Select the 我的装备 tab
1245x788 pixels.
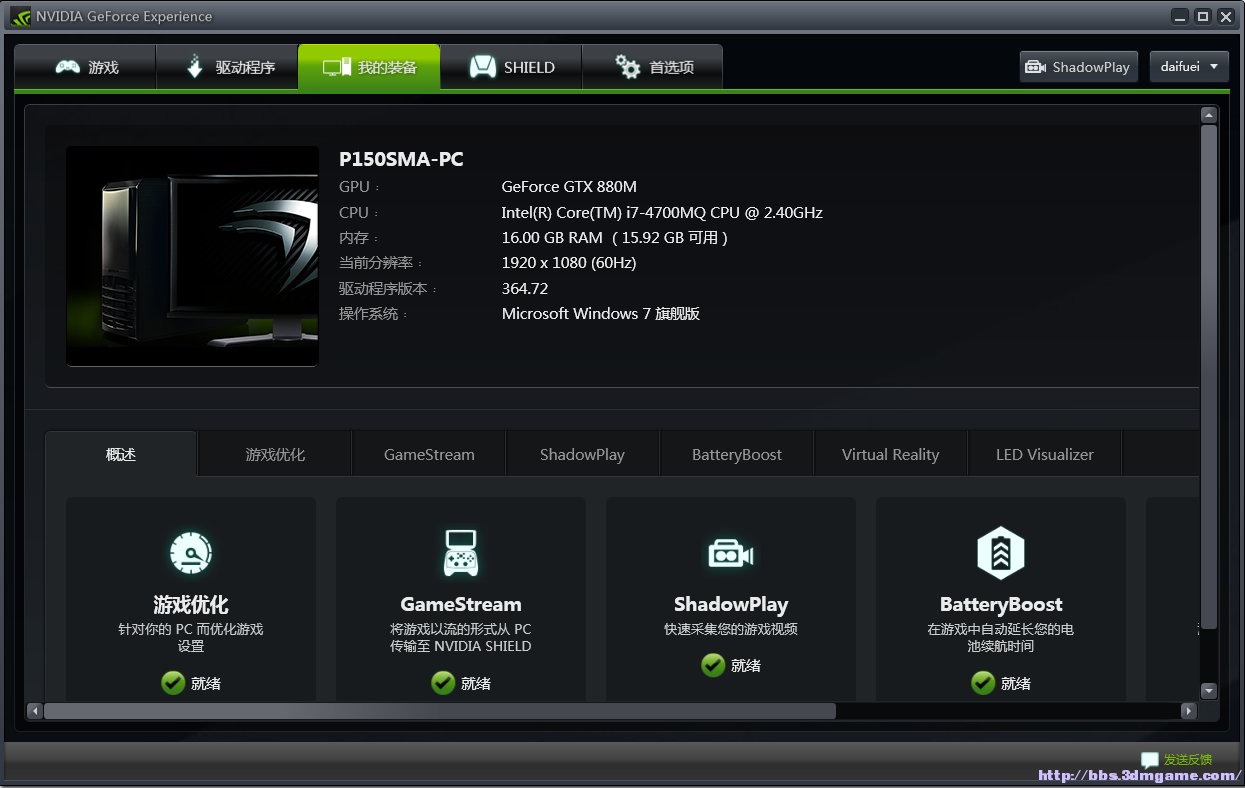pyautogui.click(x=369, y=67)
